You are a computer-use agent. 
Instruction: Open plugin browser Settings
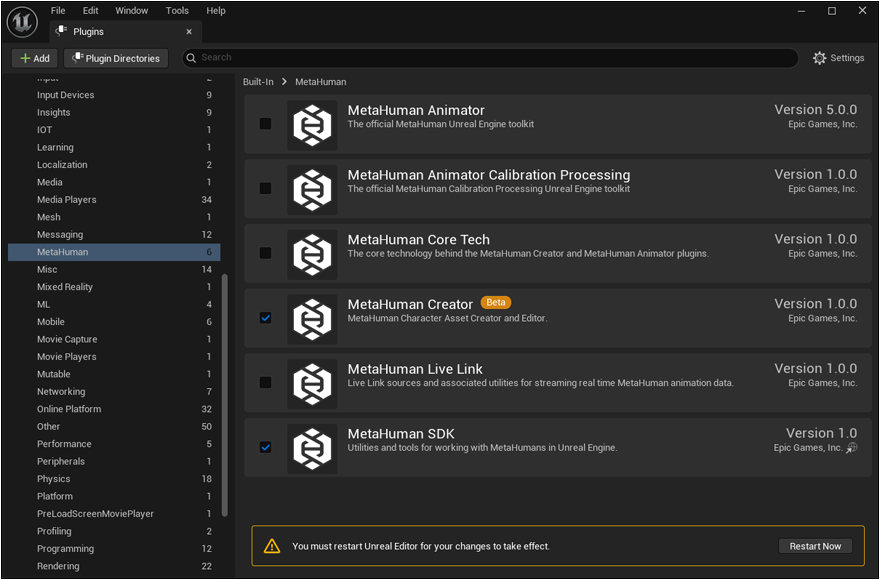click(838, 58)
